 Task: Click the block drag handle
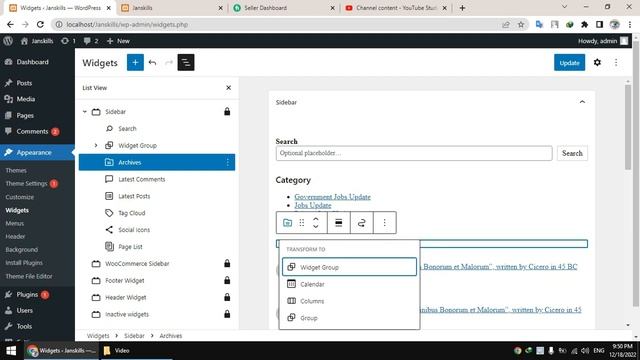[x=302, y=222]
